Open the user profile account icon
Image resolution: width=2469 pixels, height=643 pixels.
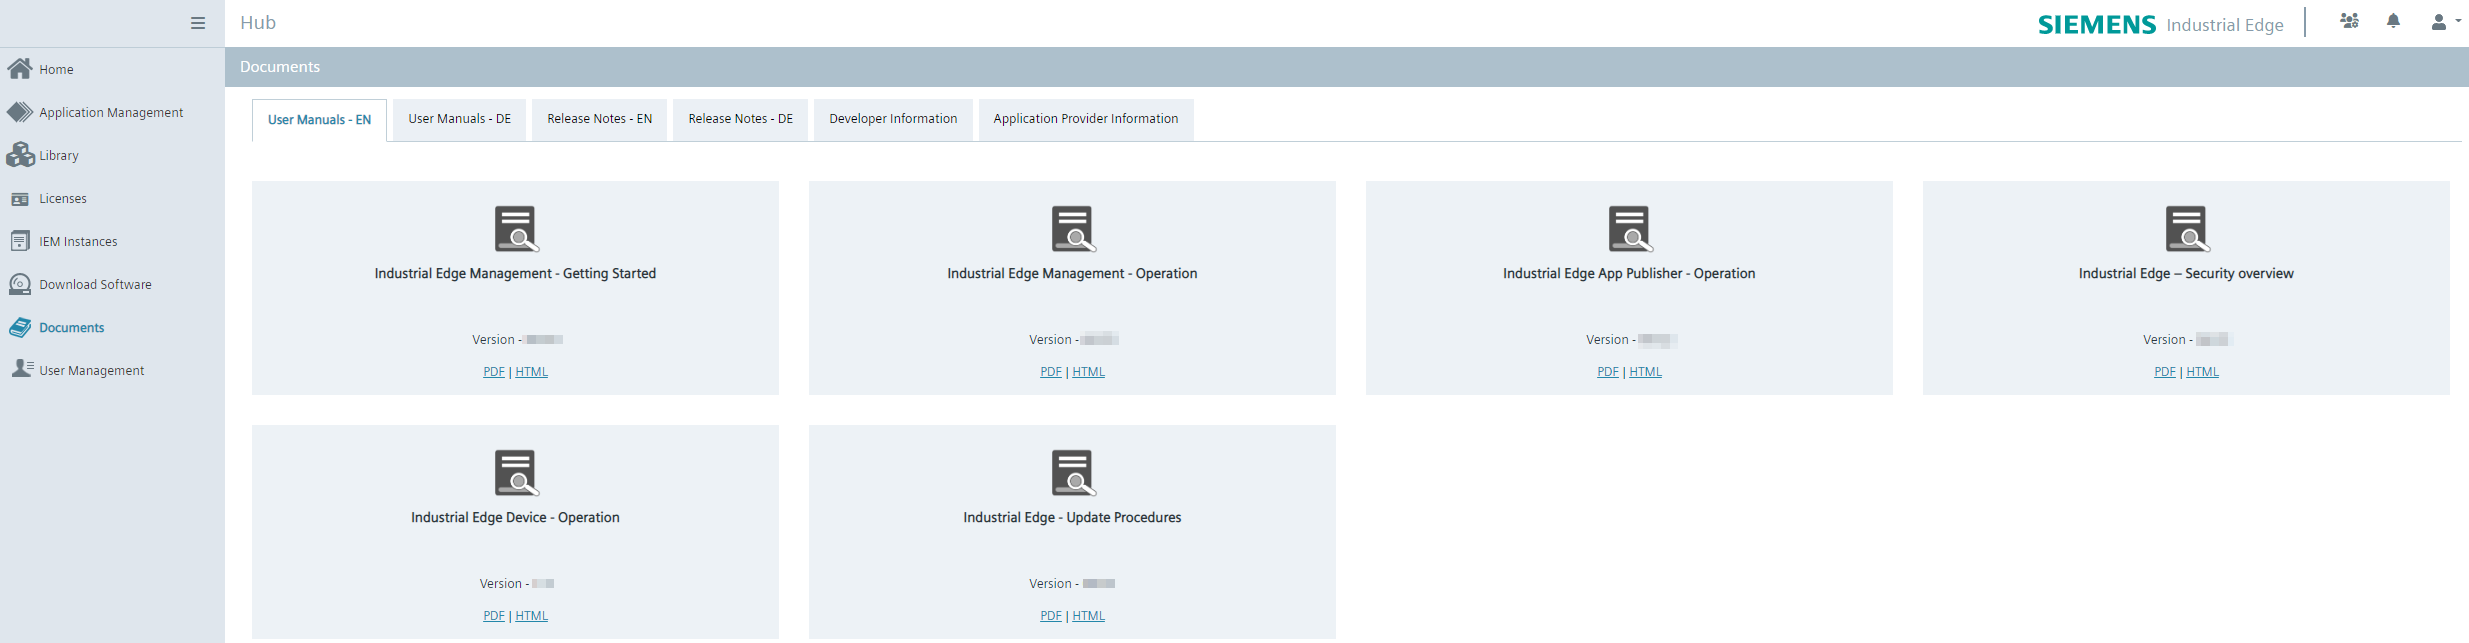coord(2439,22)
